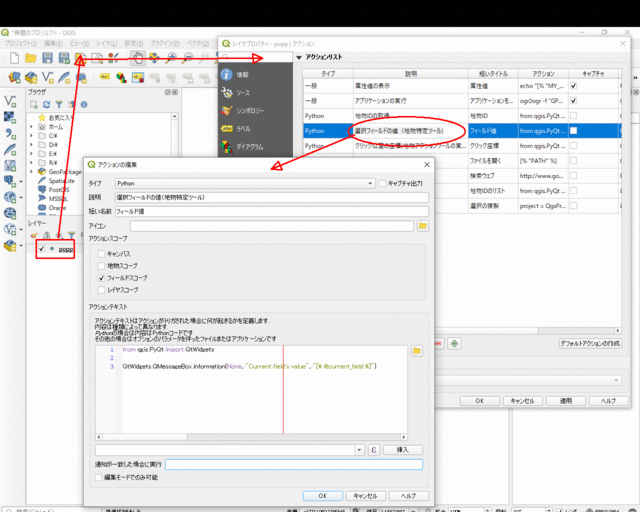Enable キャンバス scope checkbox
Image resolution: width=640 pixels, height=512 pixels.
point(102,254)
